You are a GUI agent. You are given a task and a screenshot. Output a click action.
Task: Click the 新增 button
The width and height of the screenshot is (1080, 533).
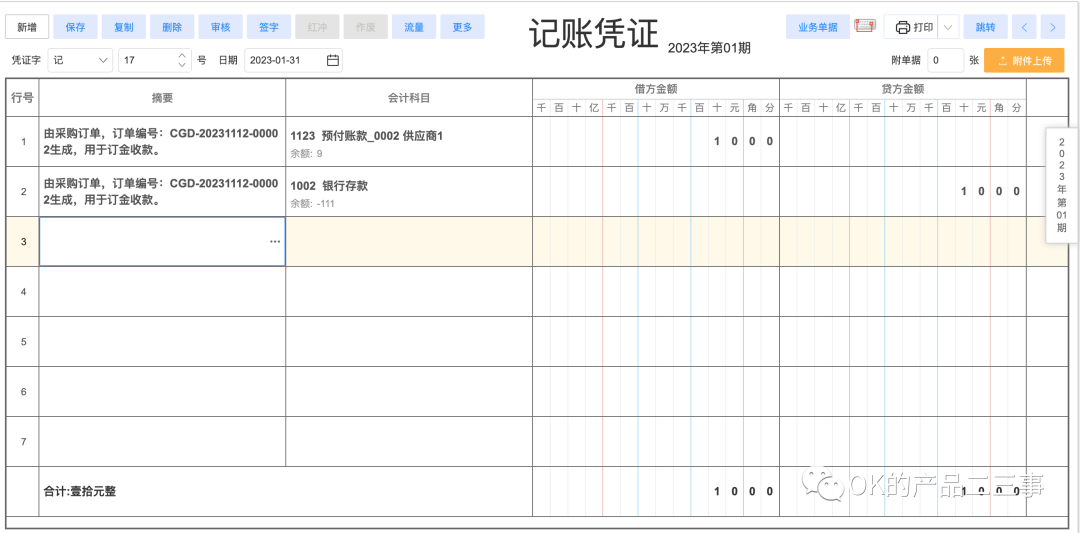pos(28,28)
